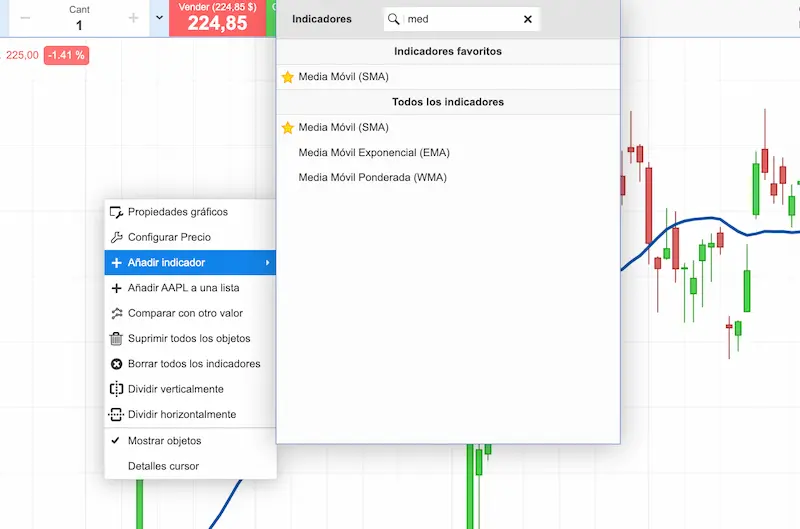Click the Propiedades gráficos icon

(116, 212)
